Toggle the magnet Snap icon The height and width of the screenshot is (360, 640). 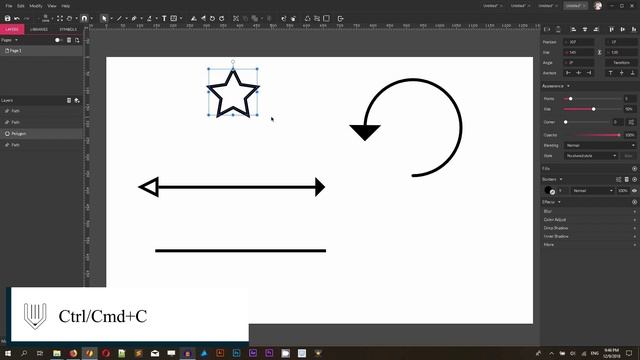click(x=84, y=18)
